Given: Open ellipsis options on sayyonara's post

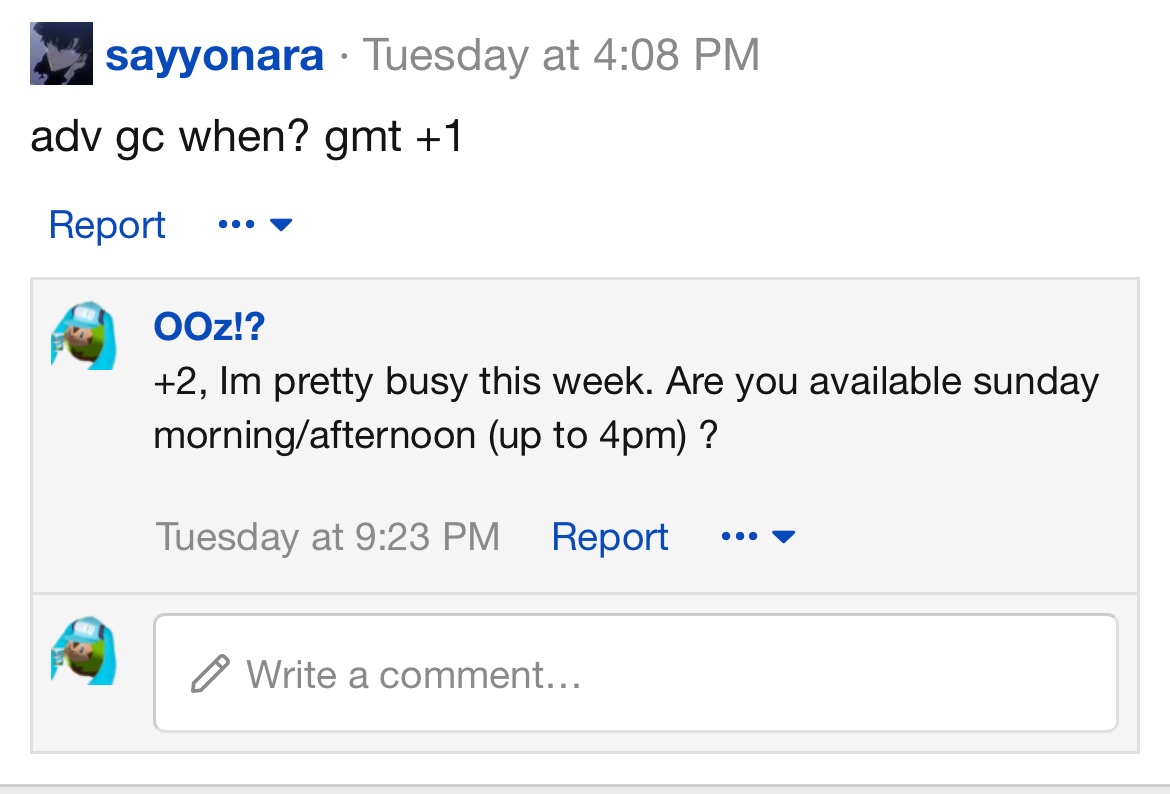Looking at the screenshot, I should pos(237,224).
